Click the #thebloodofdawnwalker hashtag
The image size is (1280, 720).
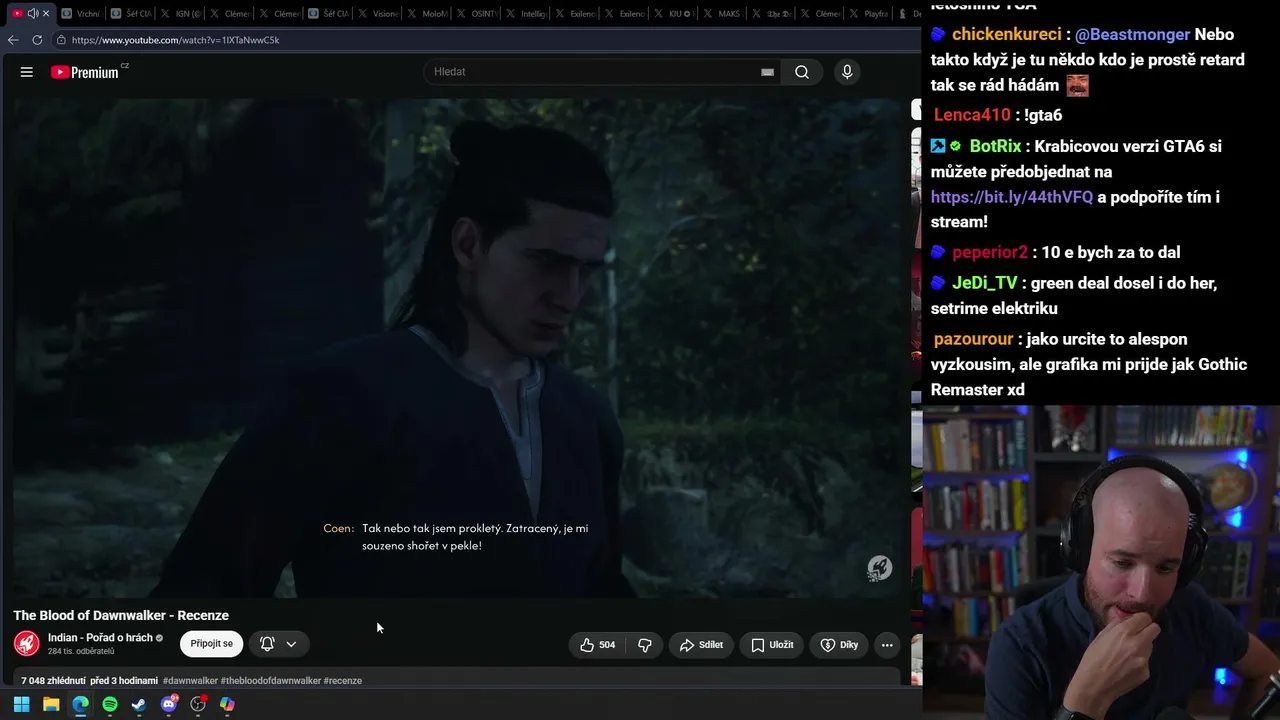270,681
